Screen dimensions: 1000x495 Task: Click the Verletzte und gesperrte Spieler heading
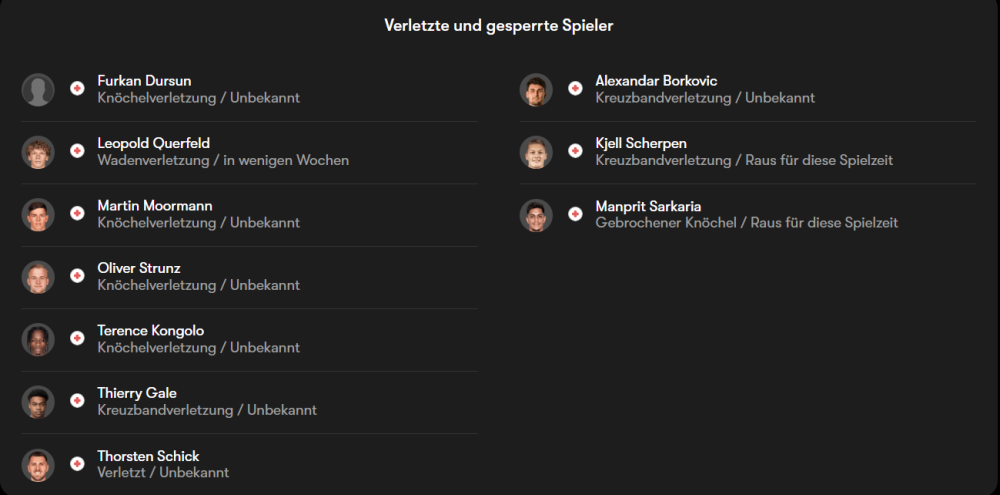(498, 26)
